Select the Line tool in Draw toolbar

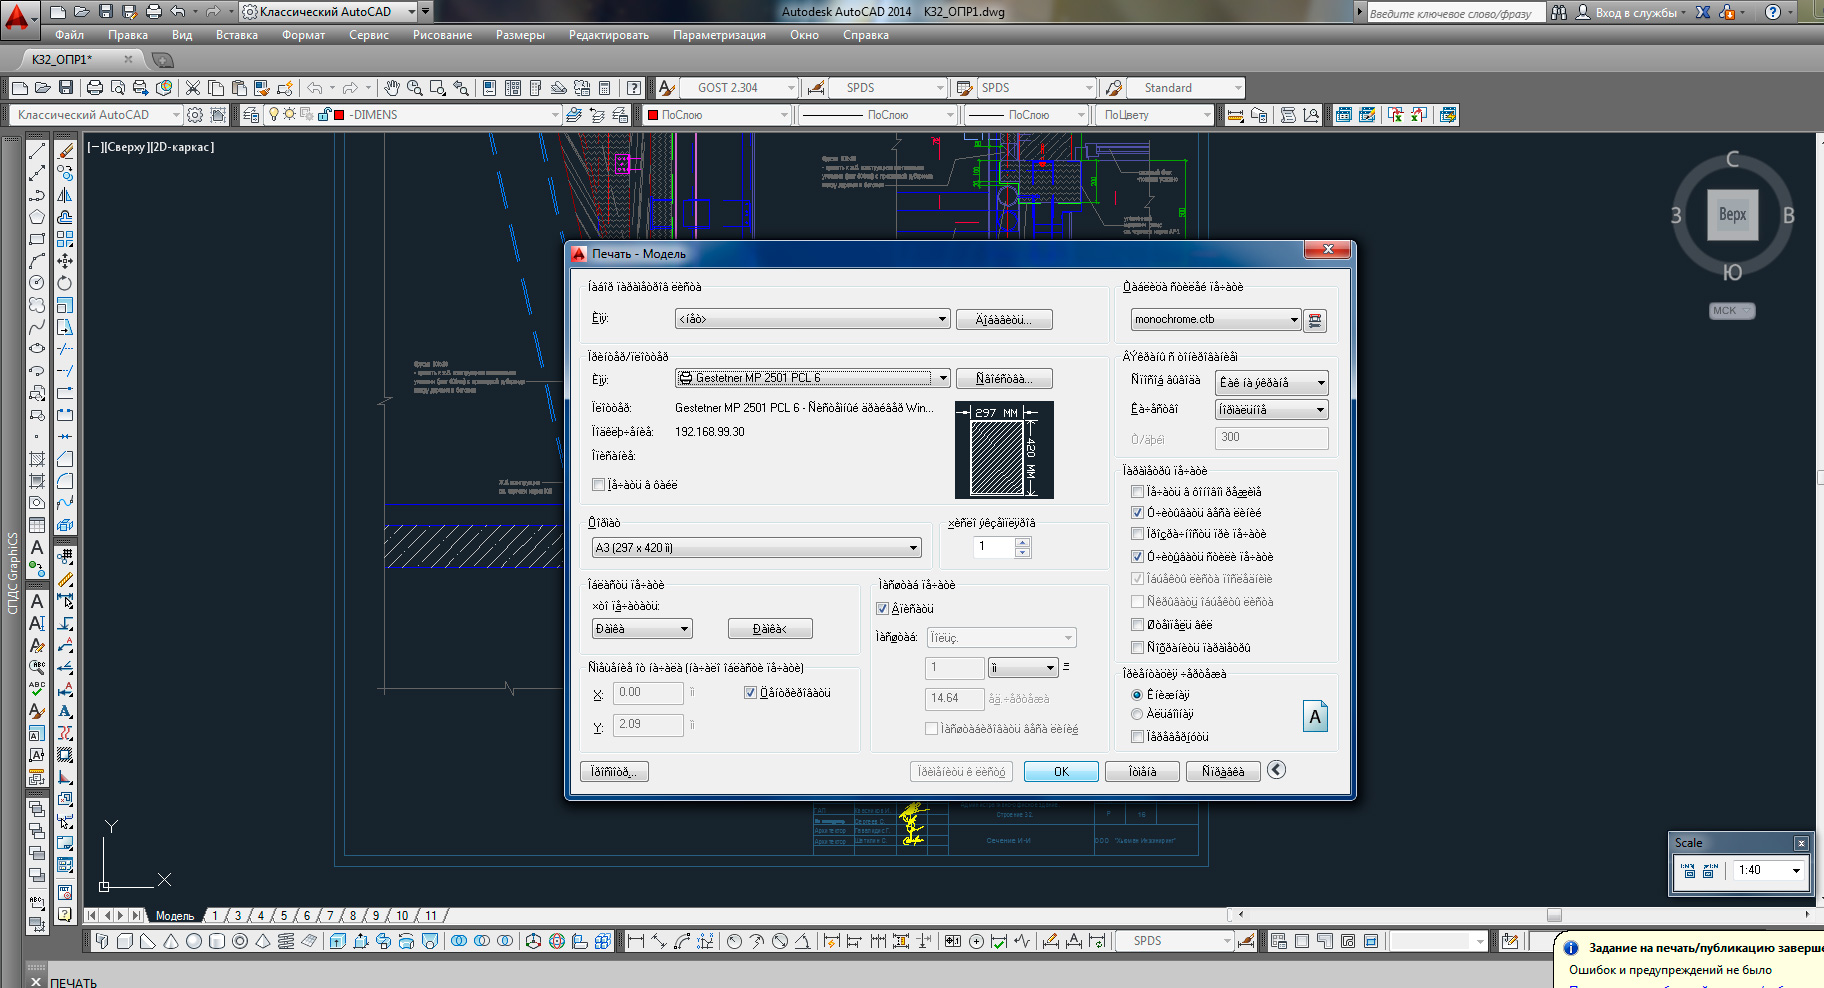[37, 151]
